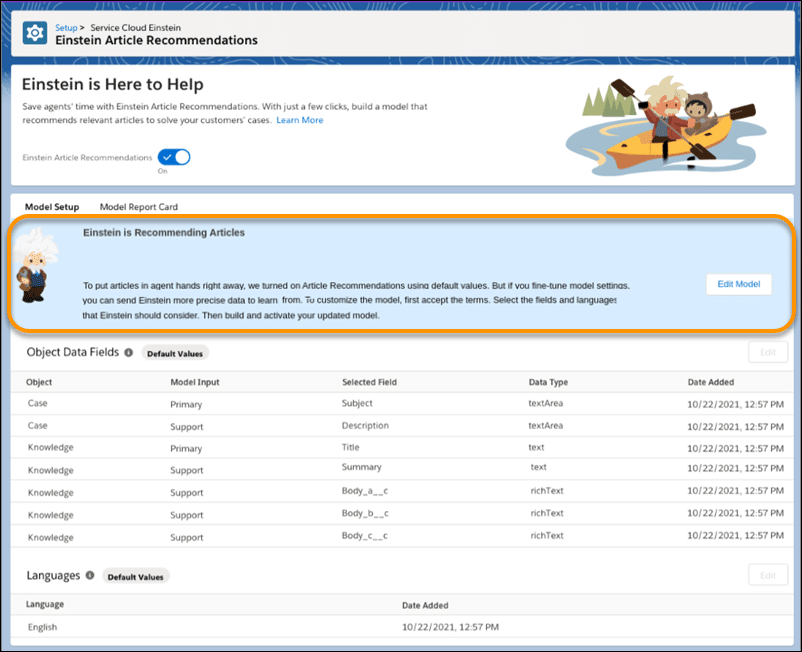This screenshot has width=802, height=652.
Task: Click Einstein Article Recommendations page title
Action: click(x=157, y=40)
